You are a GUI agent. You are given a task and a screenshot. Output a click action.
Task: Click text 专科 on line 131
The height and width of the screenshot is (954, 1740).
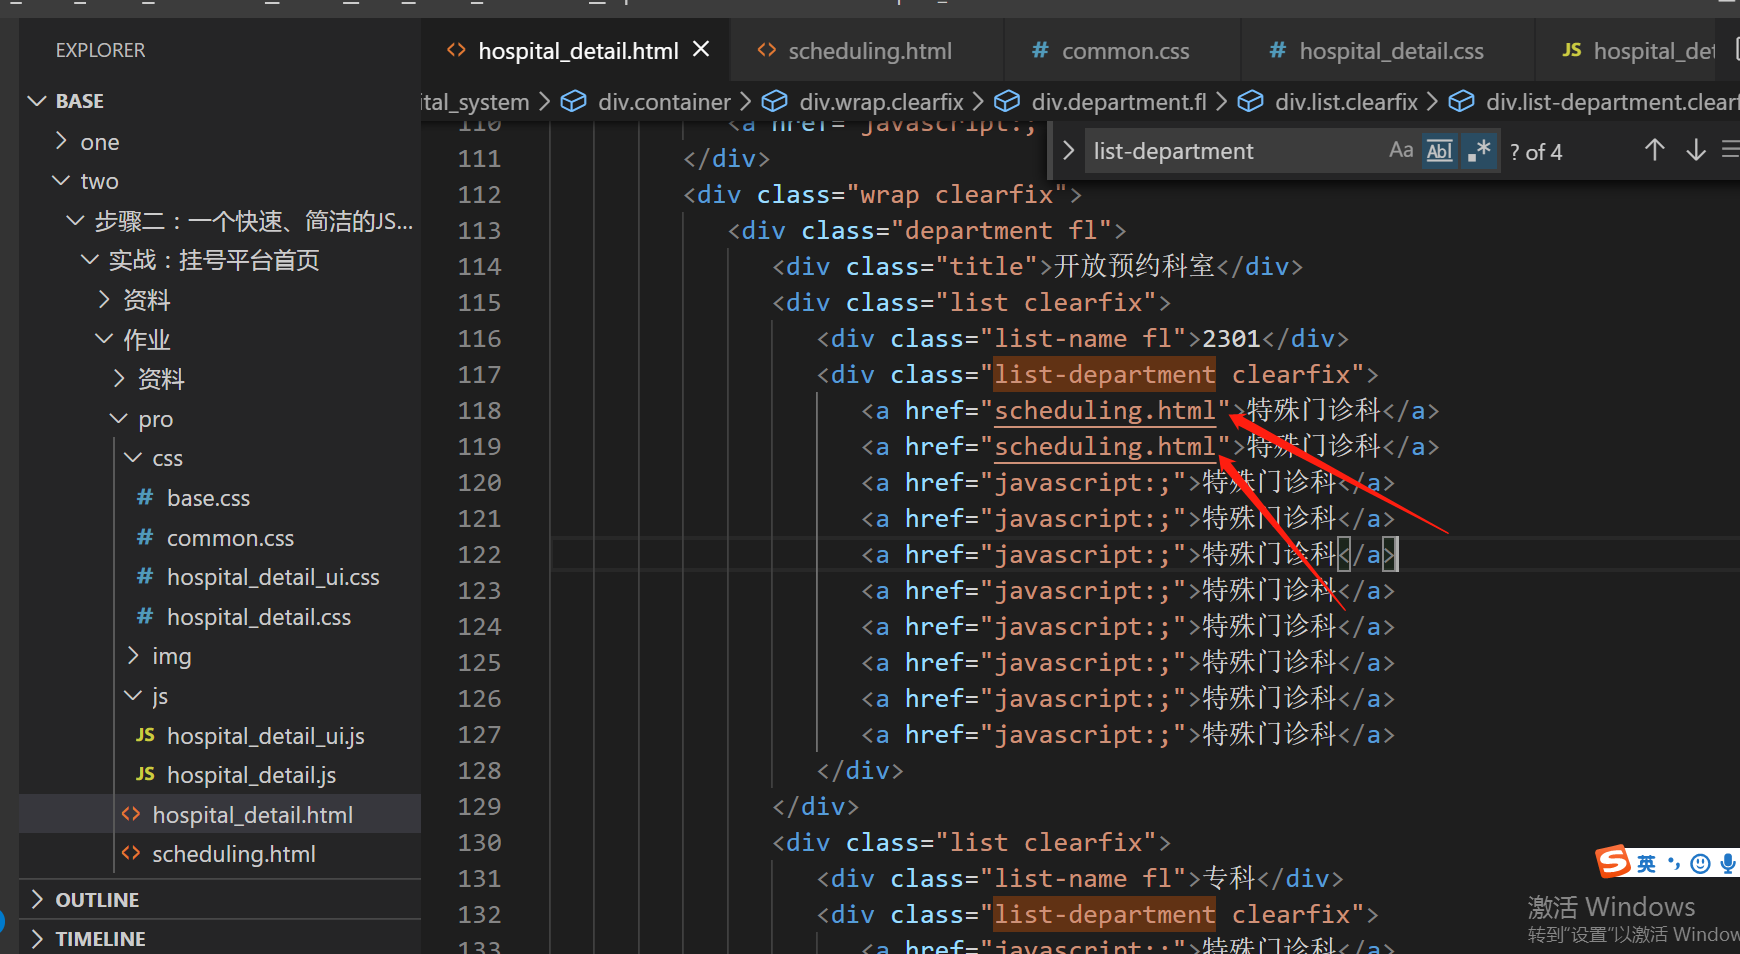[x=1229, y=878]
